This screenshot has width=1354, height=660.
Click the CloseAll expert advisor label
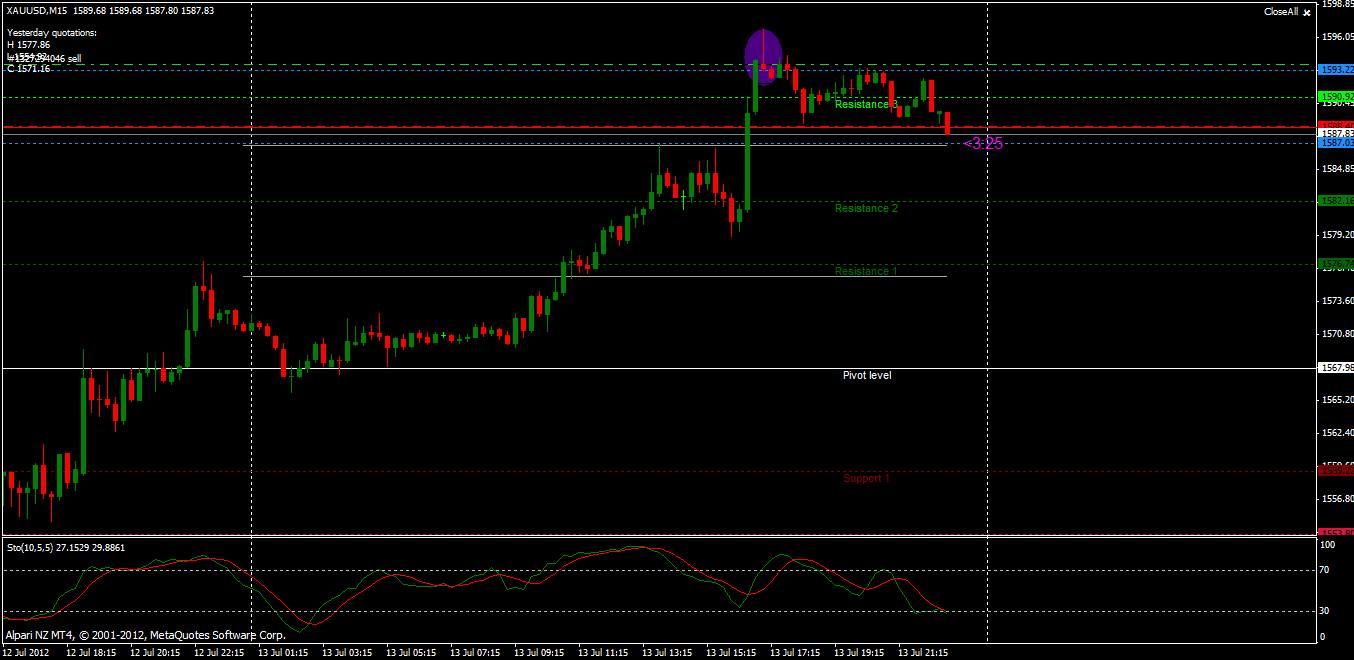click(x=1280, y=12)
